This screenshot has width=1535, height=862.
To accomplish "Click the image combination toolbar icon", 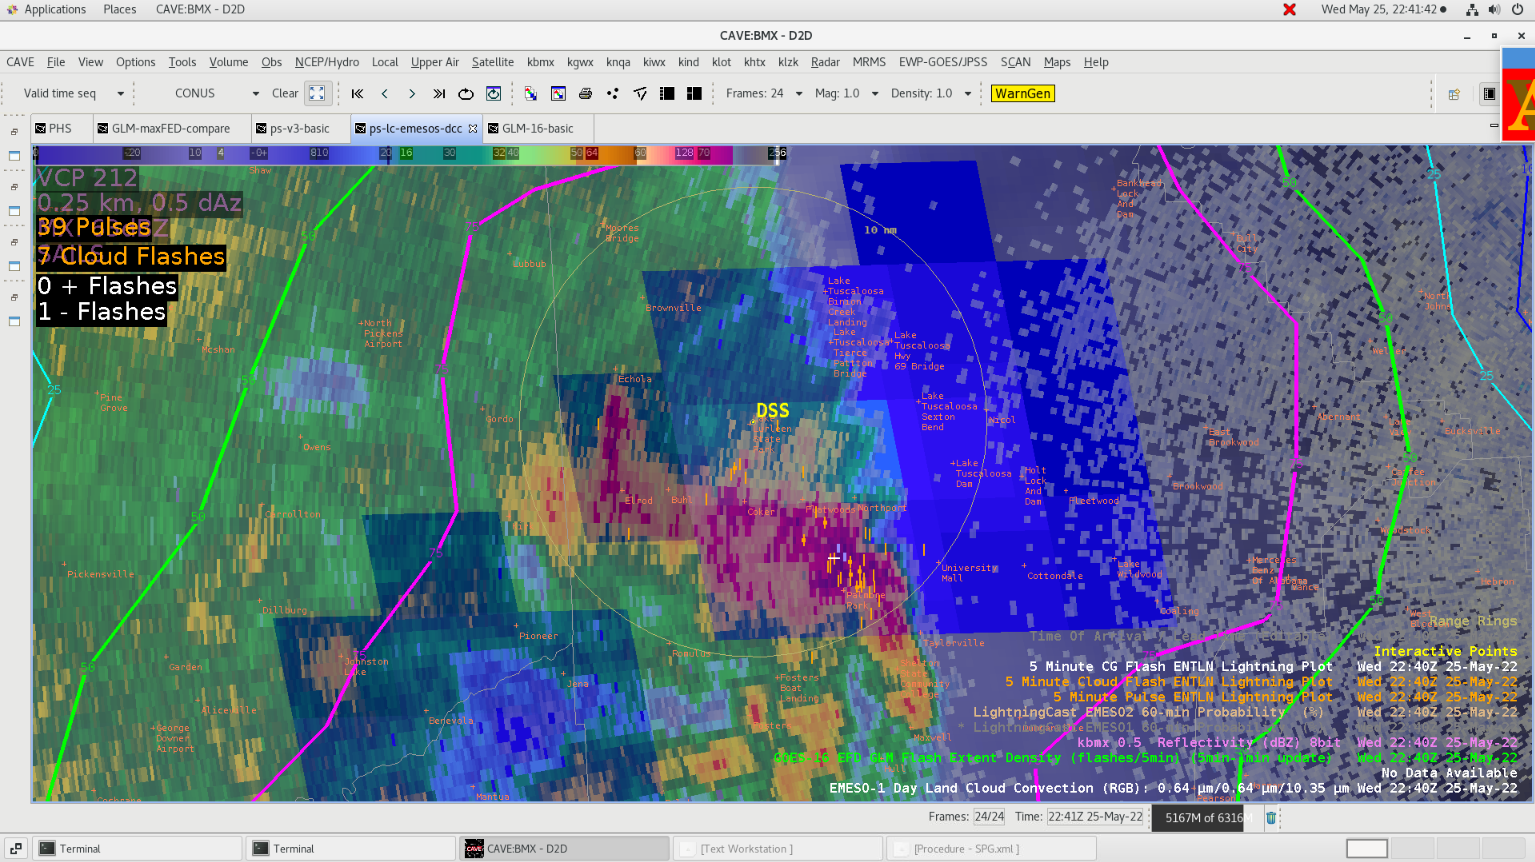I will click(x=531, y=93).
